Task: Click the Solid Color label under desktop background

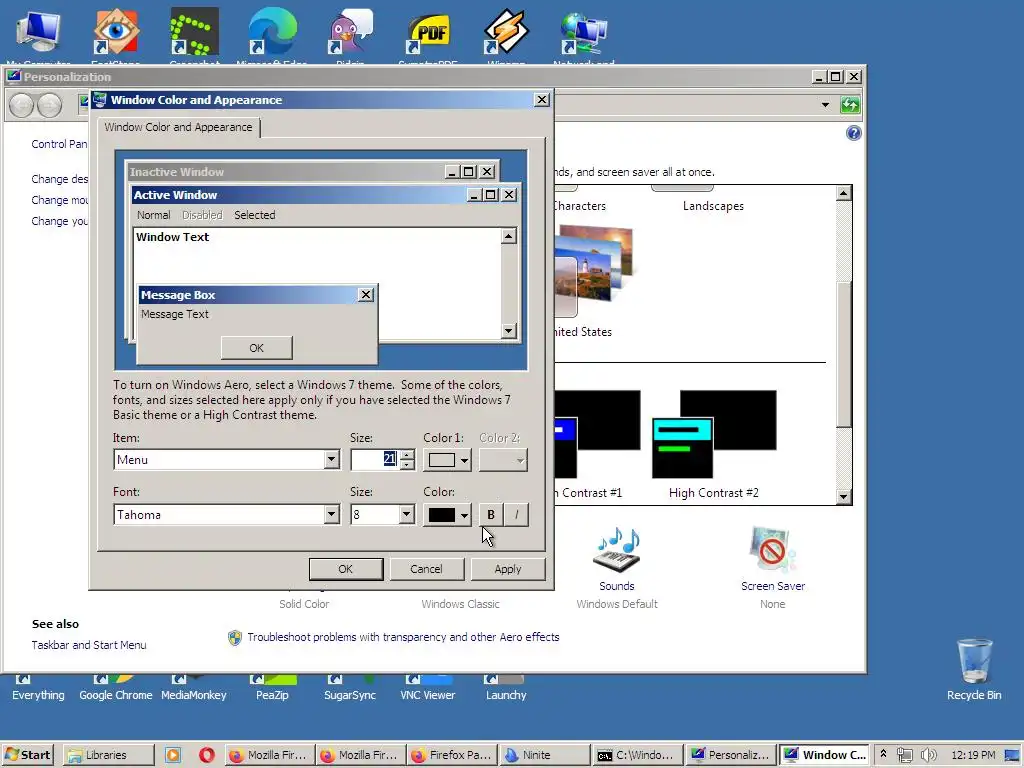Action: (x=304, y=604)
